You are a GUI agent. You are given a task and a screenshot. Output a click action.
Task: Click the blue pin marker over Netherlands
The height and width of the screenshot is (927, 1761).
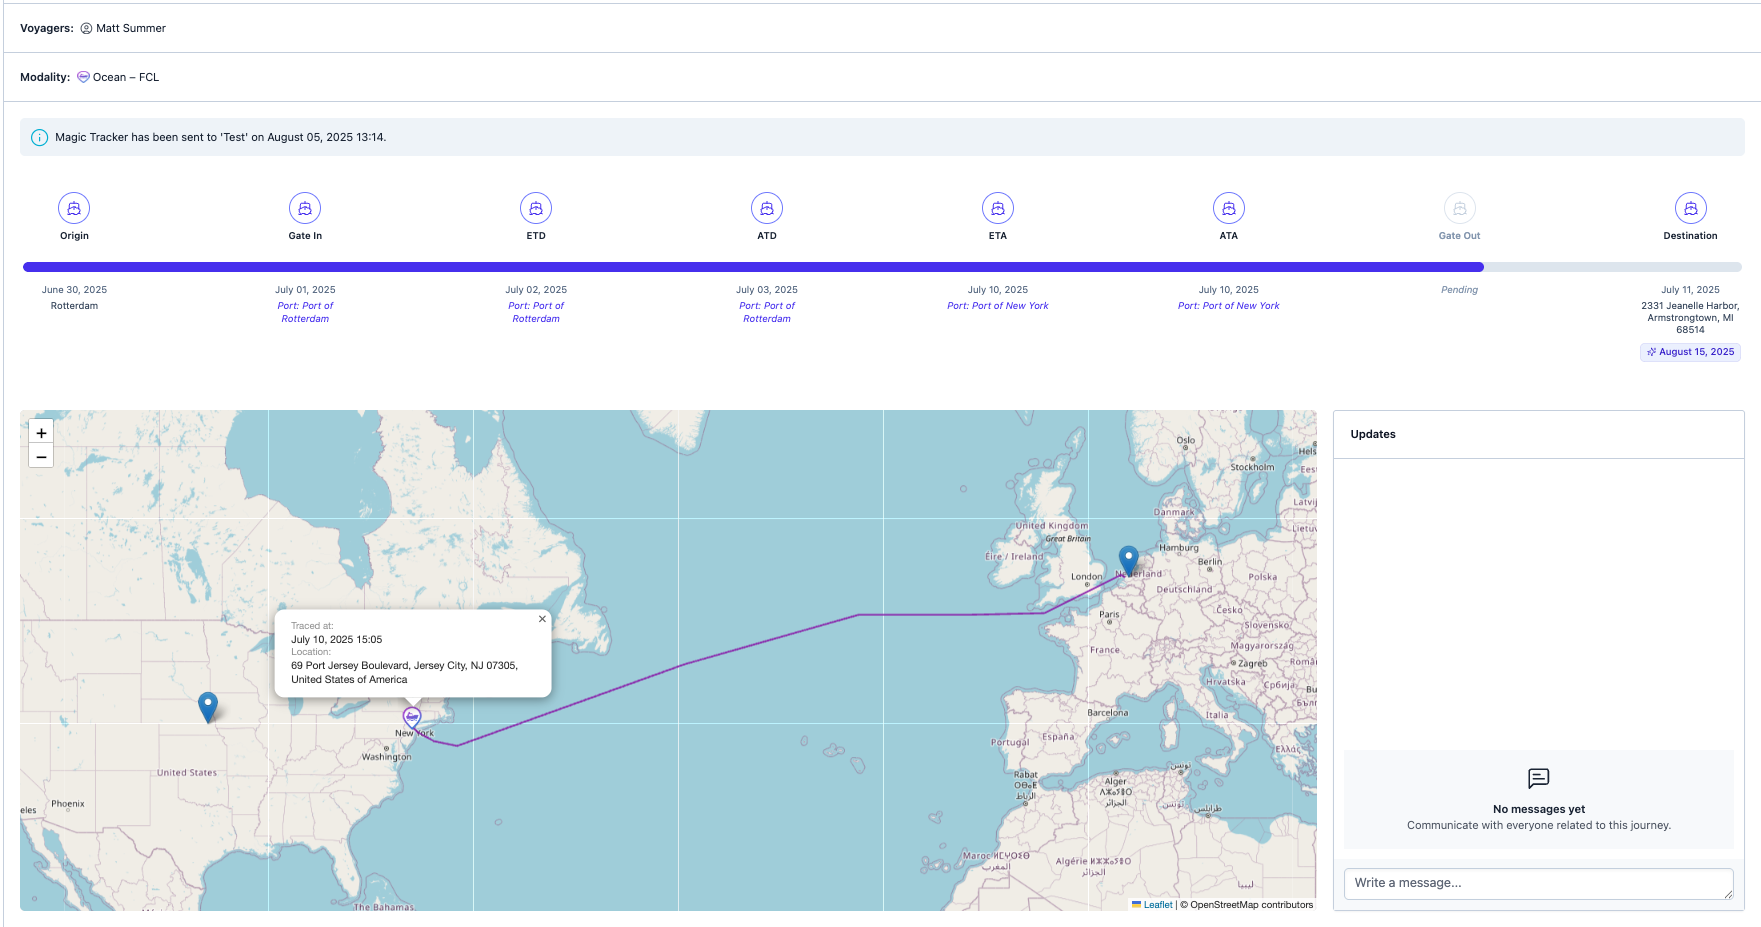click(1128, 560)
